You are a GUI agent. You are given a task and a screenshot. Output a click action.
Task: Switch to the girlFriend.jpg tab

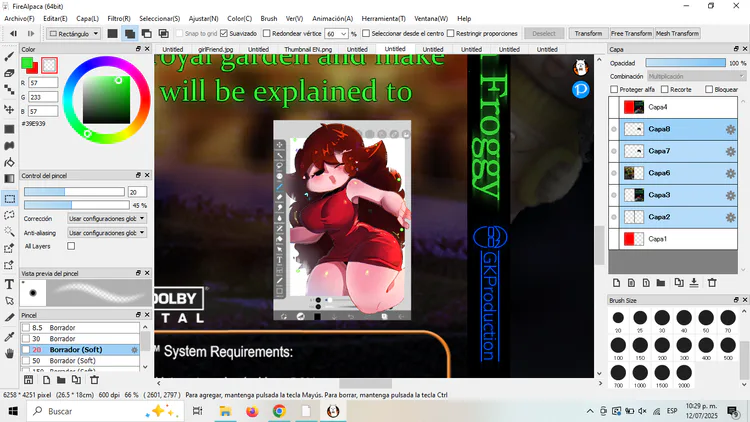[x=216, y=49]
